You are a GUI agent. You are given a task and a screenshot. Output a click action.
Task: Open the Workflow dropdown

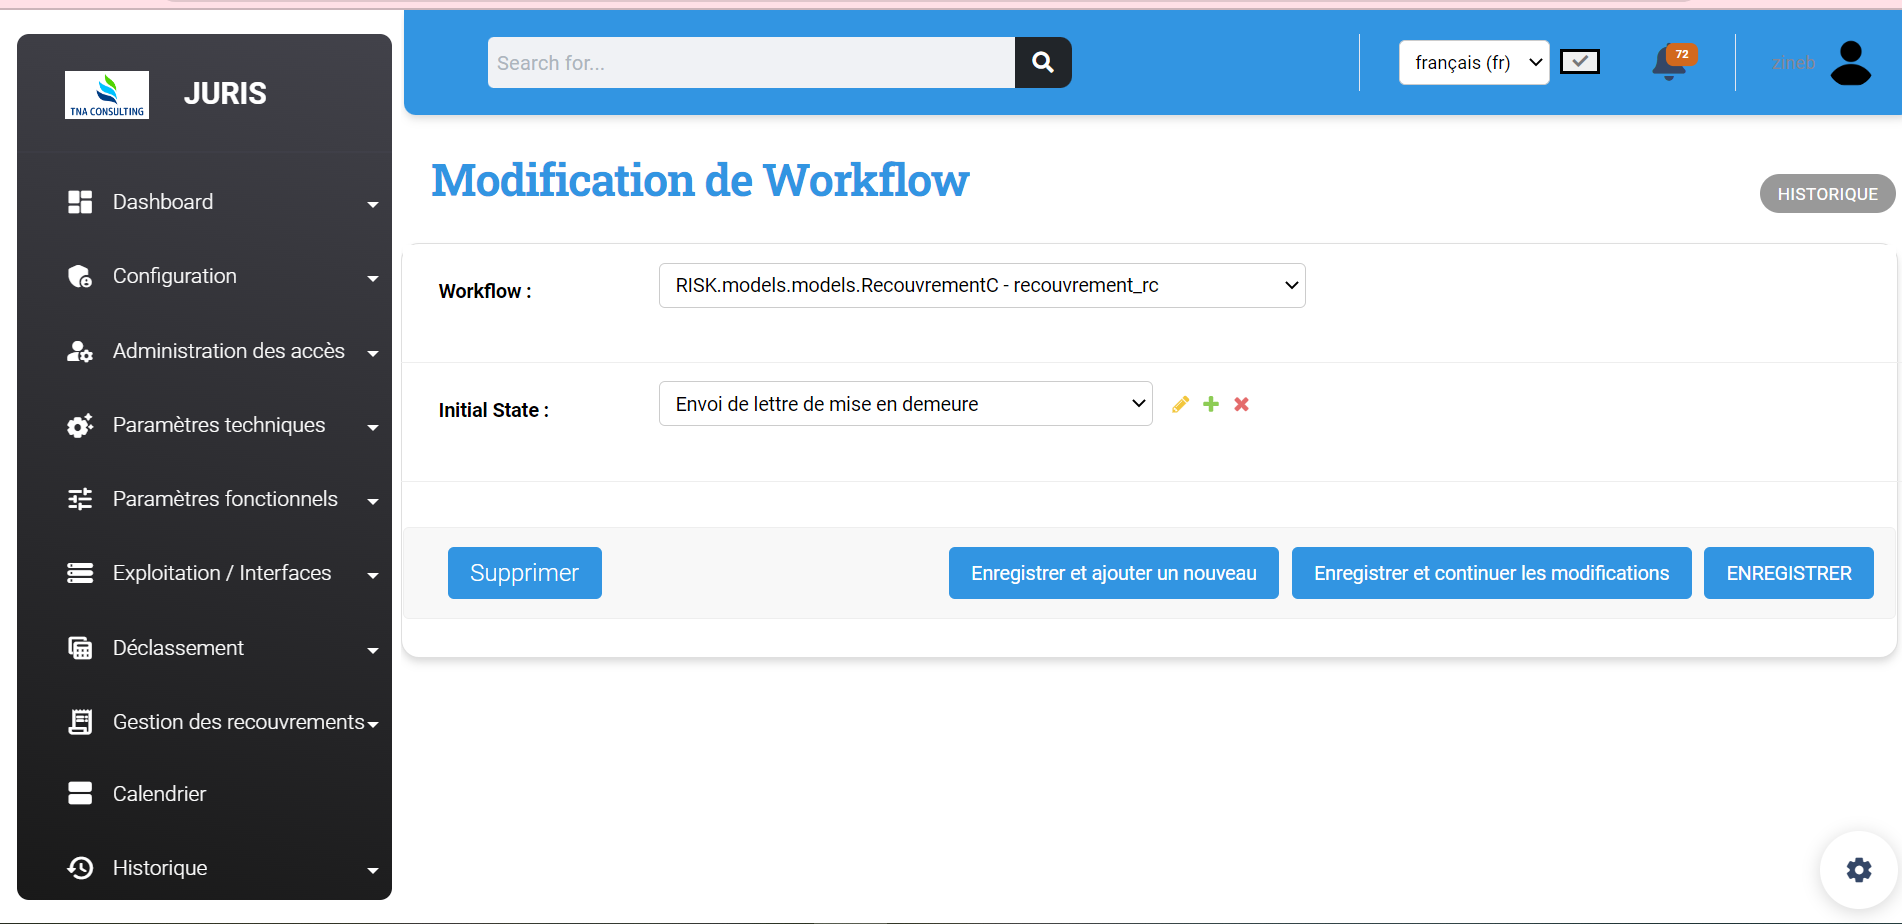coord(981,286)
